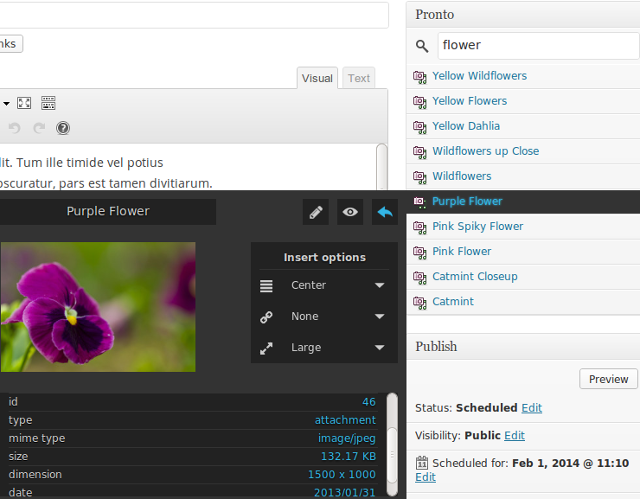
Task: Switch to the Visual editor tab
Action: [x=317, y=78]
